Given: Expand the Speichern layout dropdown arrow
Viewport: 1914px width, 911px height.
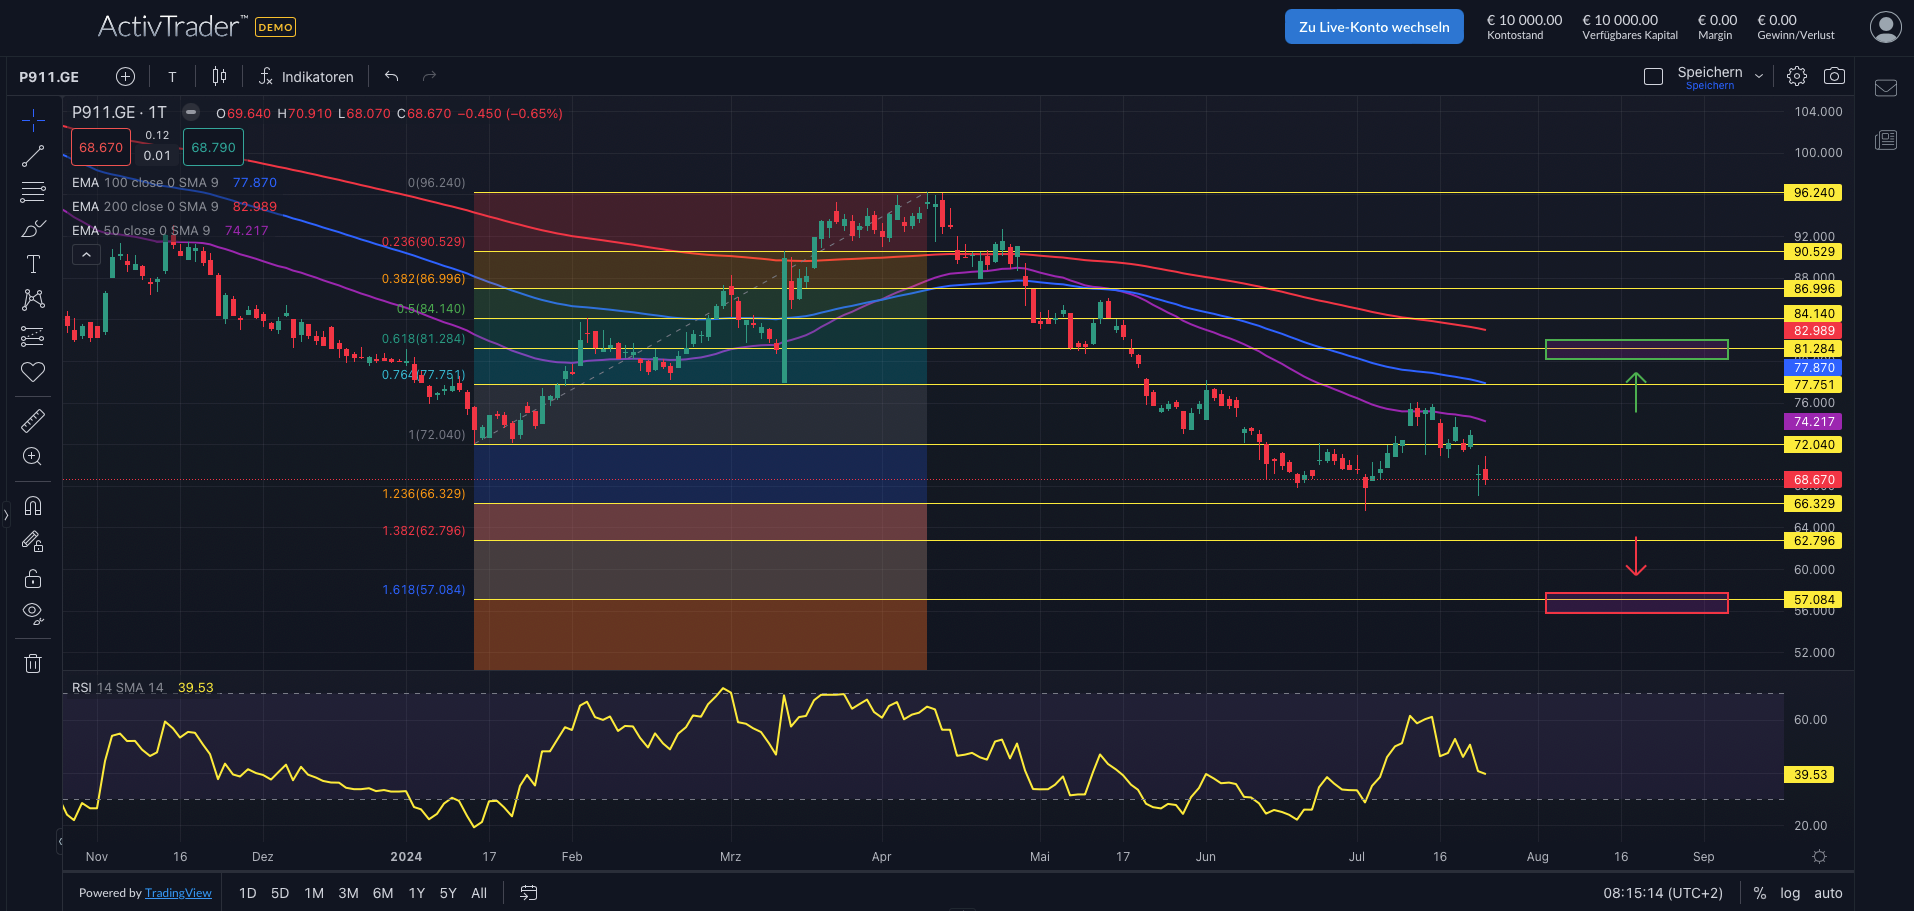Looking at the screenshot, I should 1759,76.
